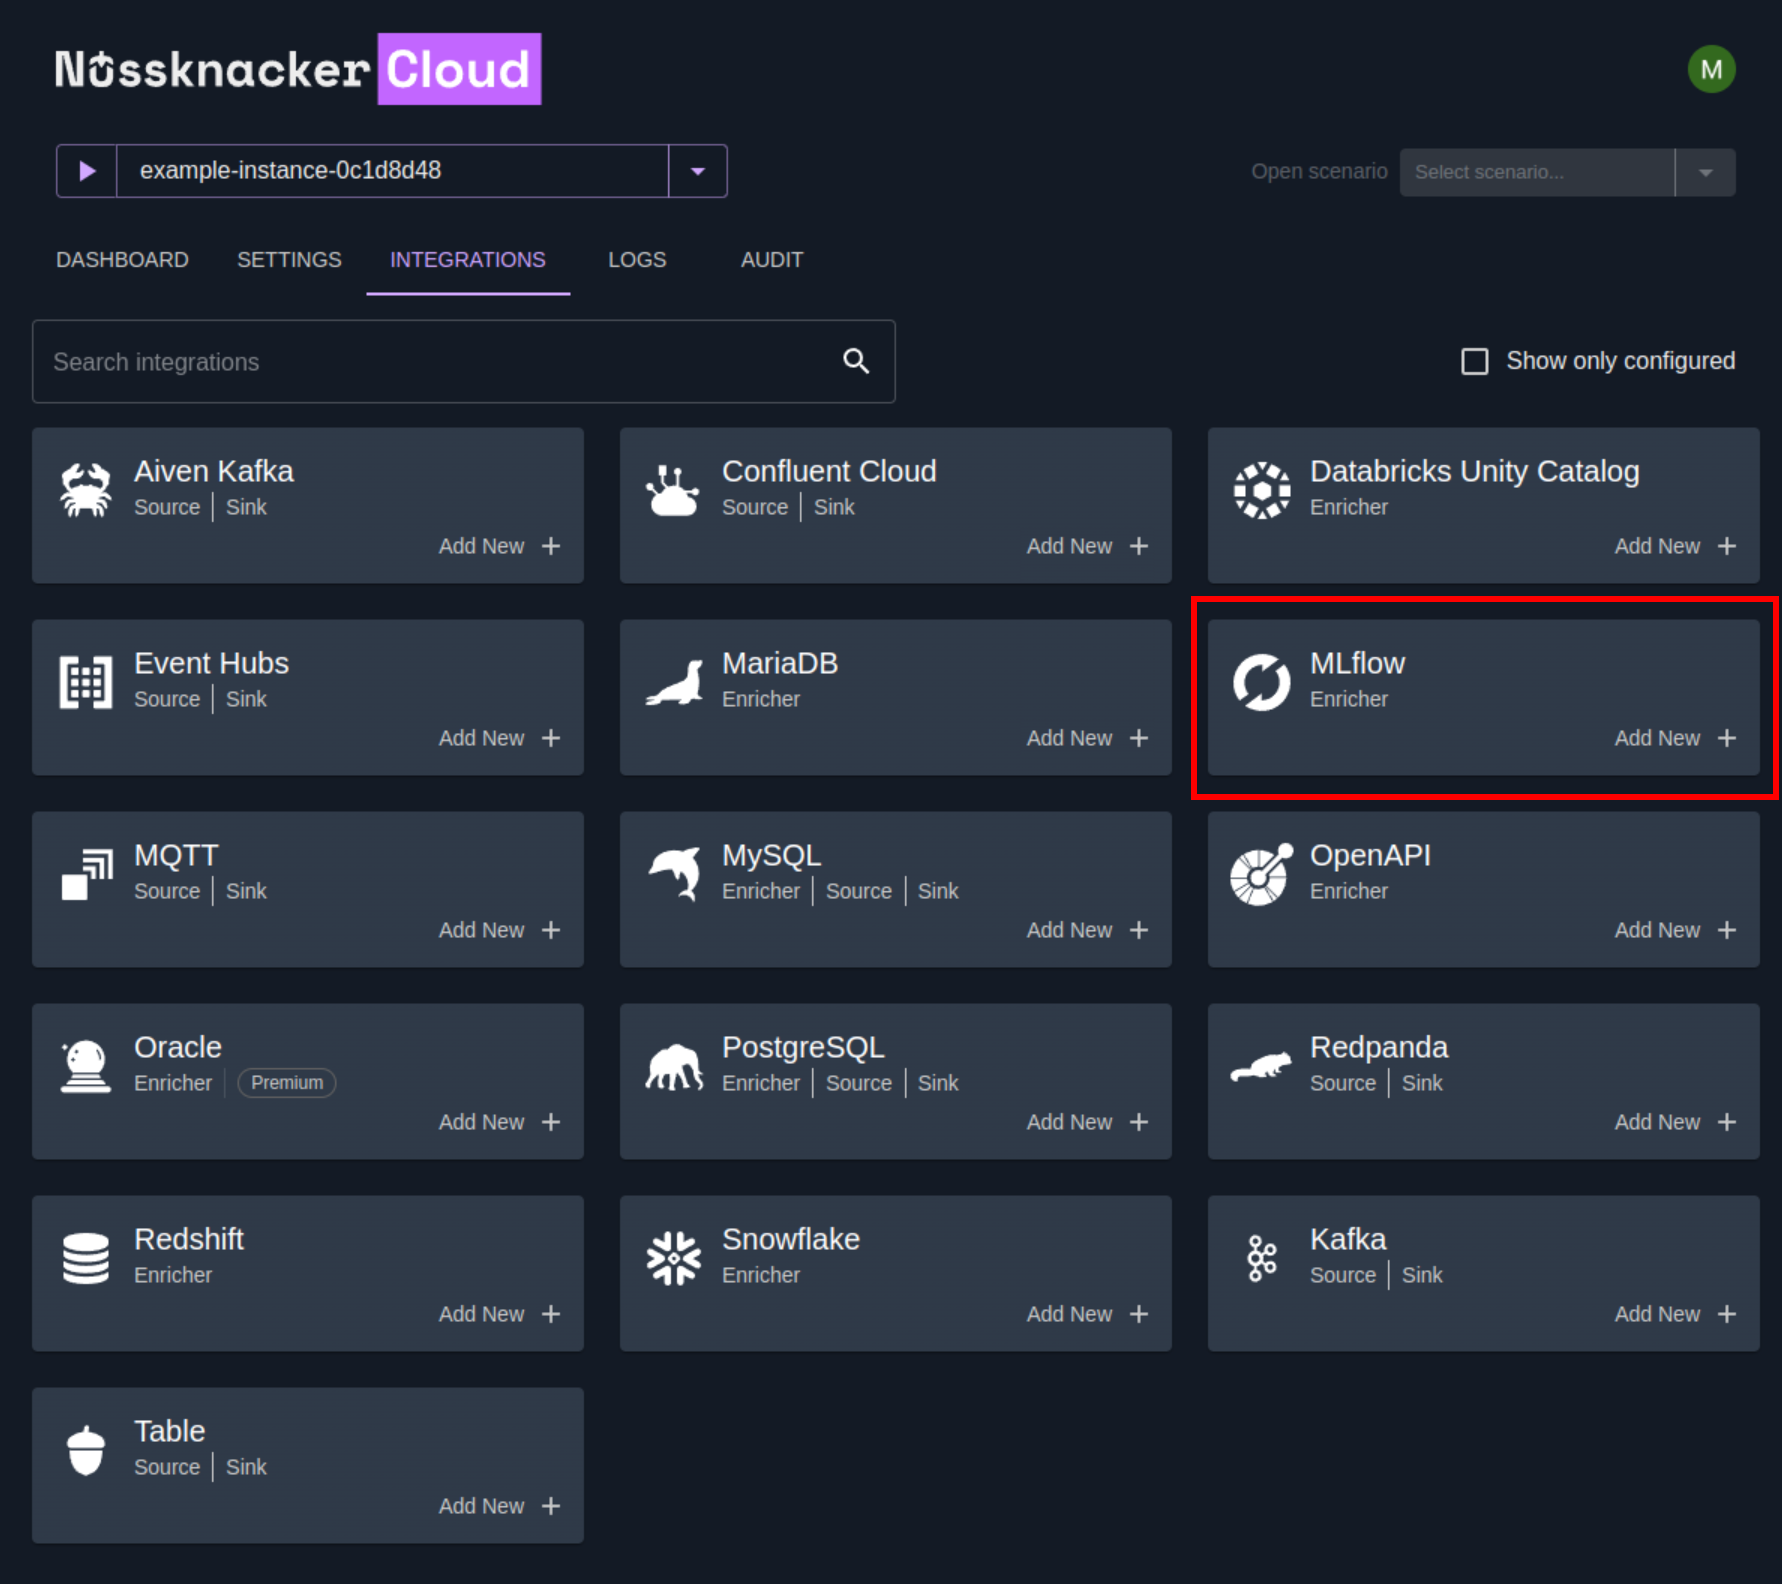Click the Redshift card title
Viewport: 1782px width, 1584px height.
[189, 1239]
